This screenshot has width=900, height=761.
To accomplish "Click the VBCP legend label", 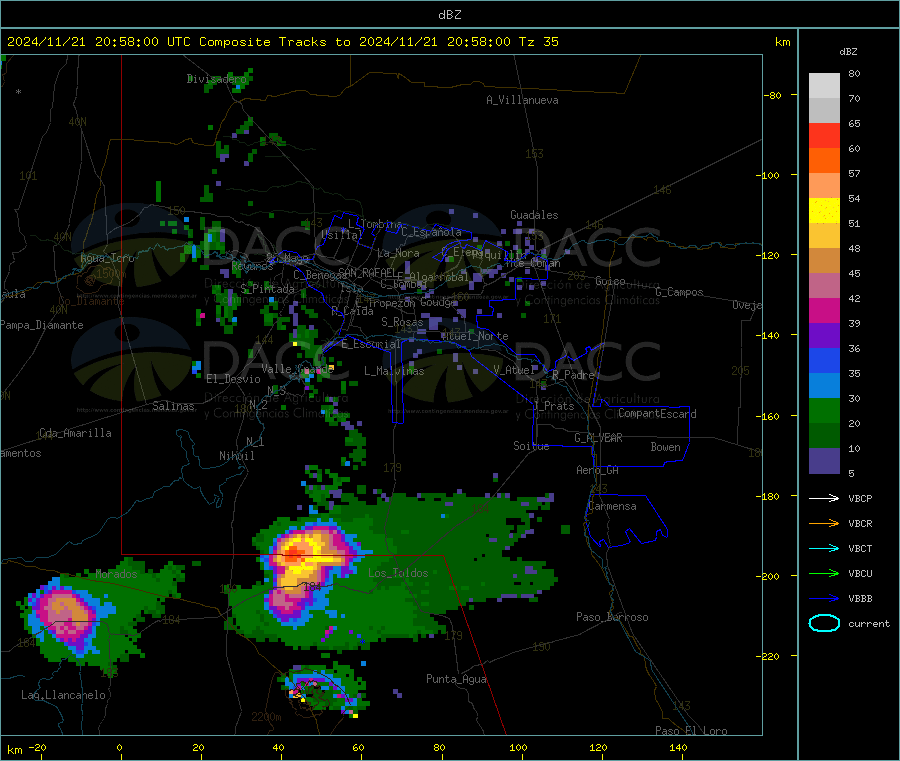I will [x=860, y=498].
